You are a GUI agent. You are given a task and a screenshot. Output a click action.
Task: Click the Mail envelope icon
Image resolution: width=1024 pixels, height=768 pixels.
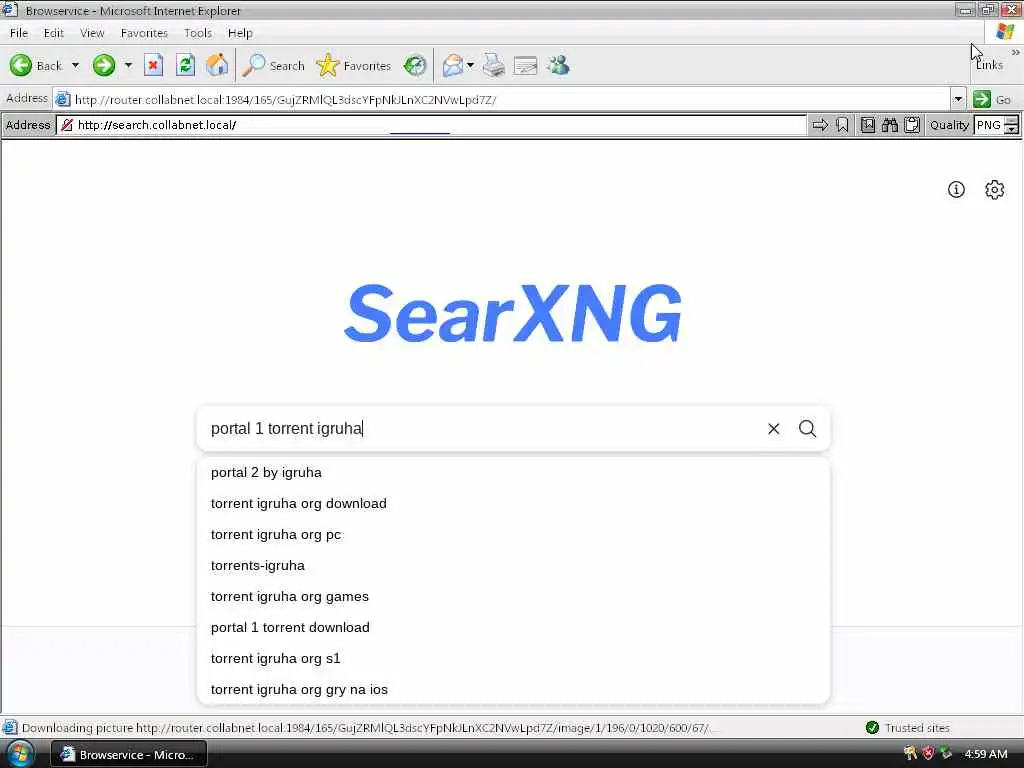[x=453, y=65]
